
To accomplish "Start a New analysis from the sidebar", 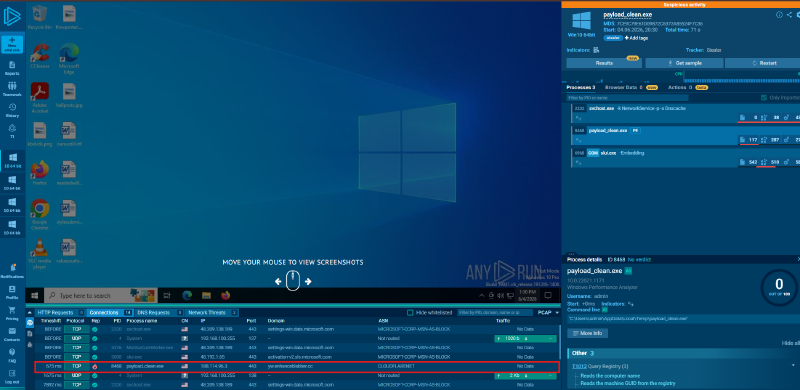I will coord(12,44).
